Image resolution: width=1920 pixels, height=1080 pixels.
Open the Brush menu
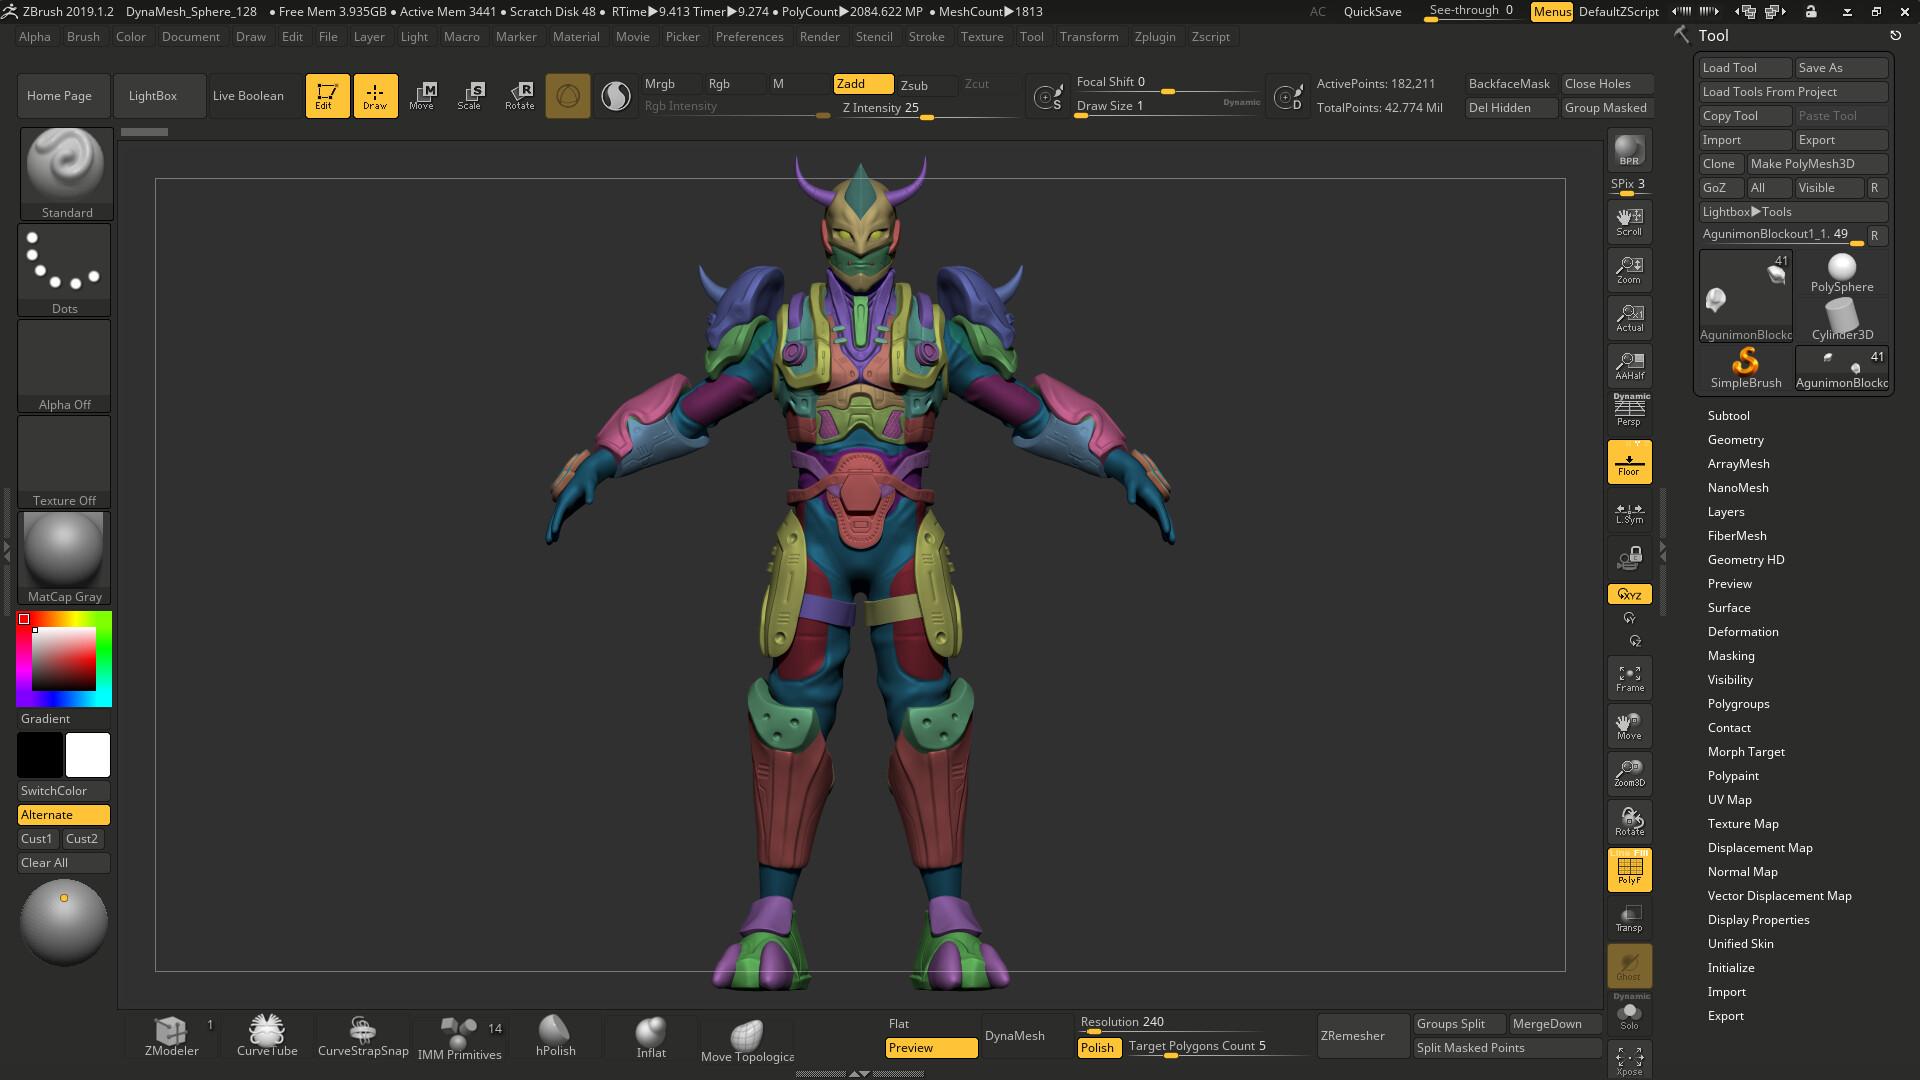point(83,37)
